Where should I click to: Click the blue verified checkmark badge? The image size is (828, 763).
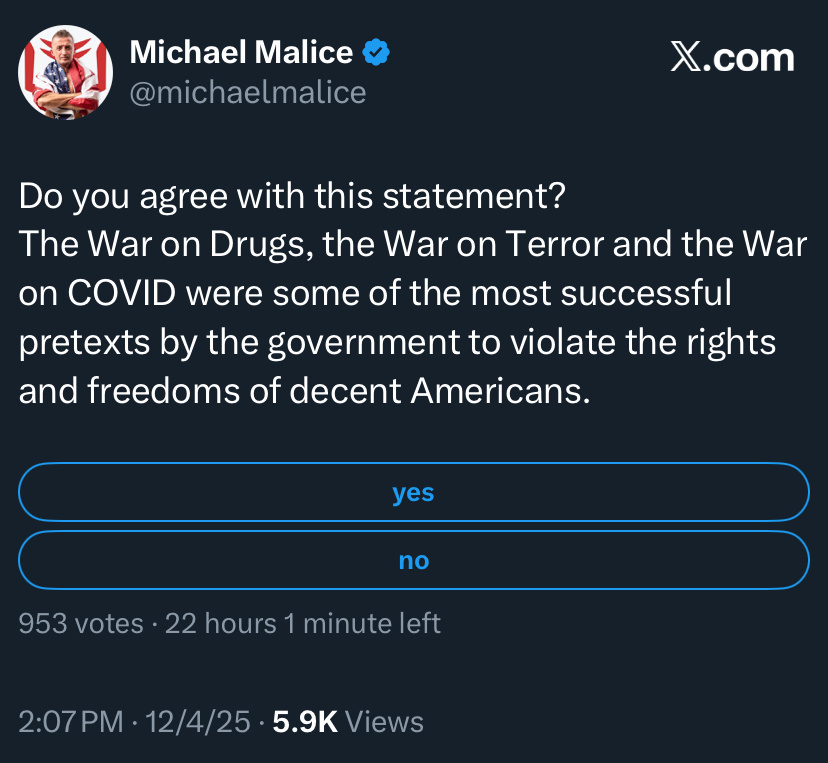coord(376,53)
